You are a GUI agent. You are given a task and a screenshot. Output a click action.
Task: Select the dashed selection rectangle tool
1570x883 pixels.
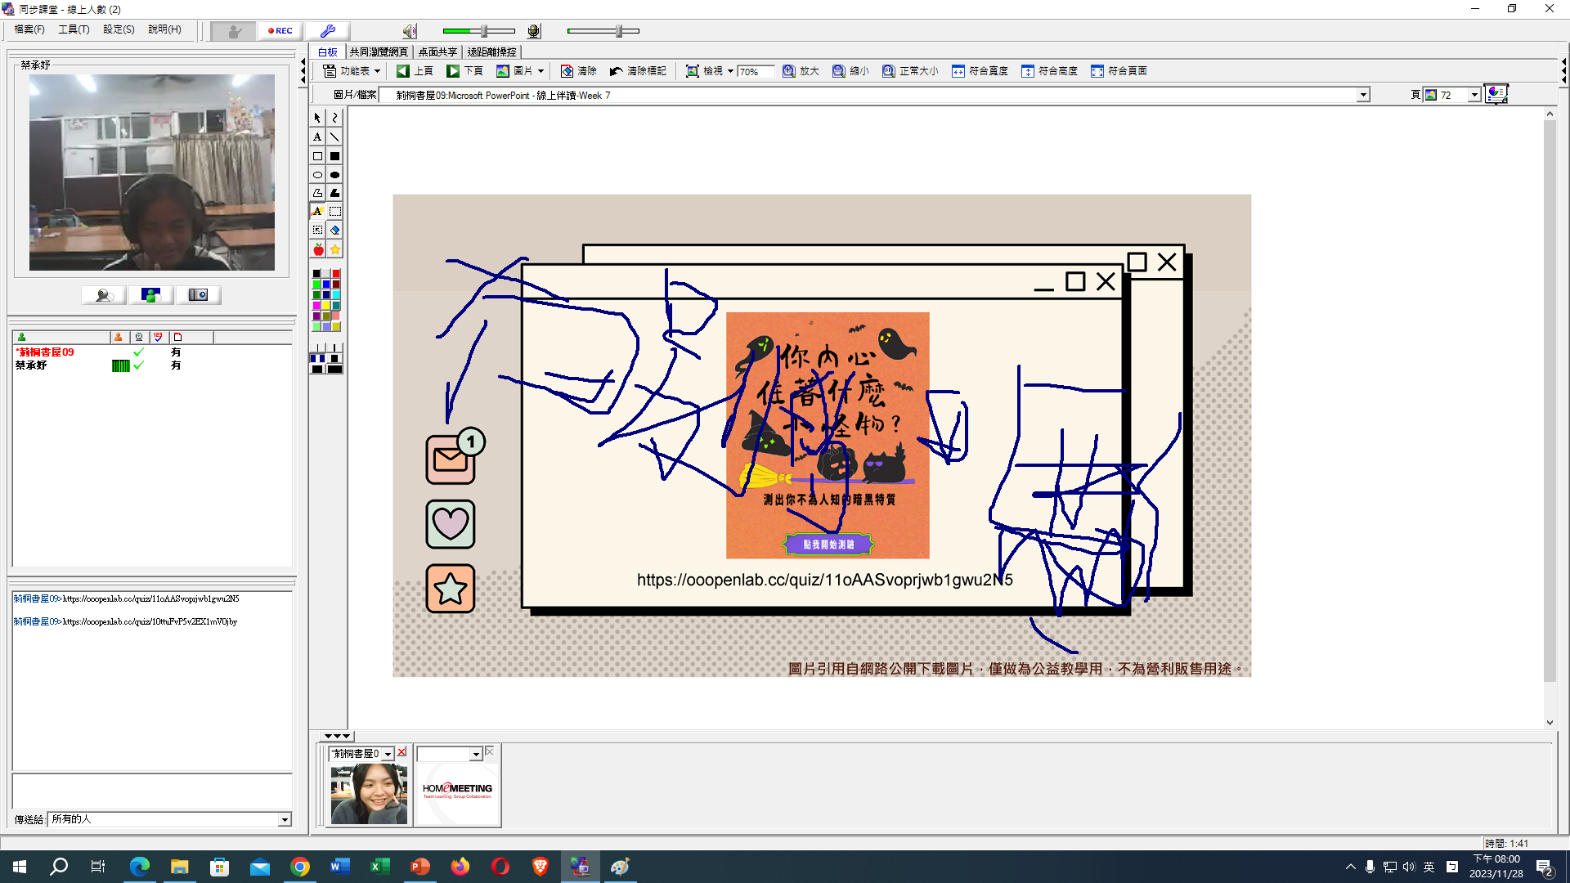pyautogui.click(x=335, y=212)
